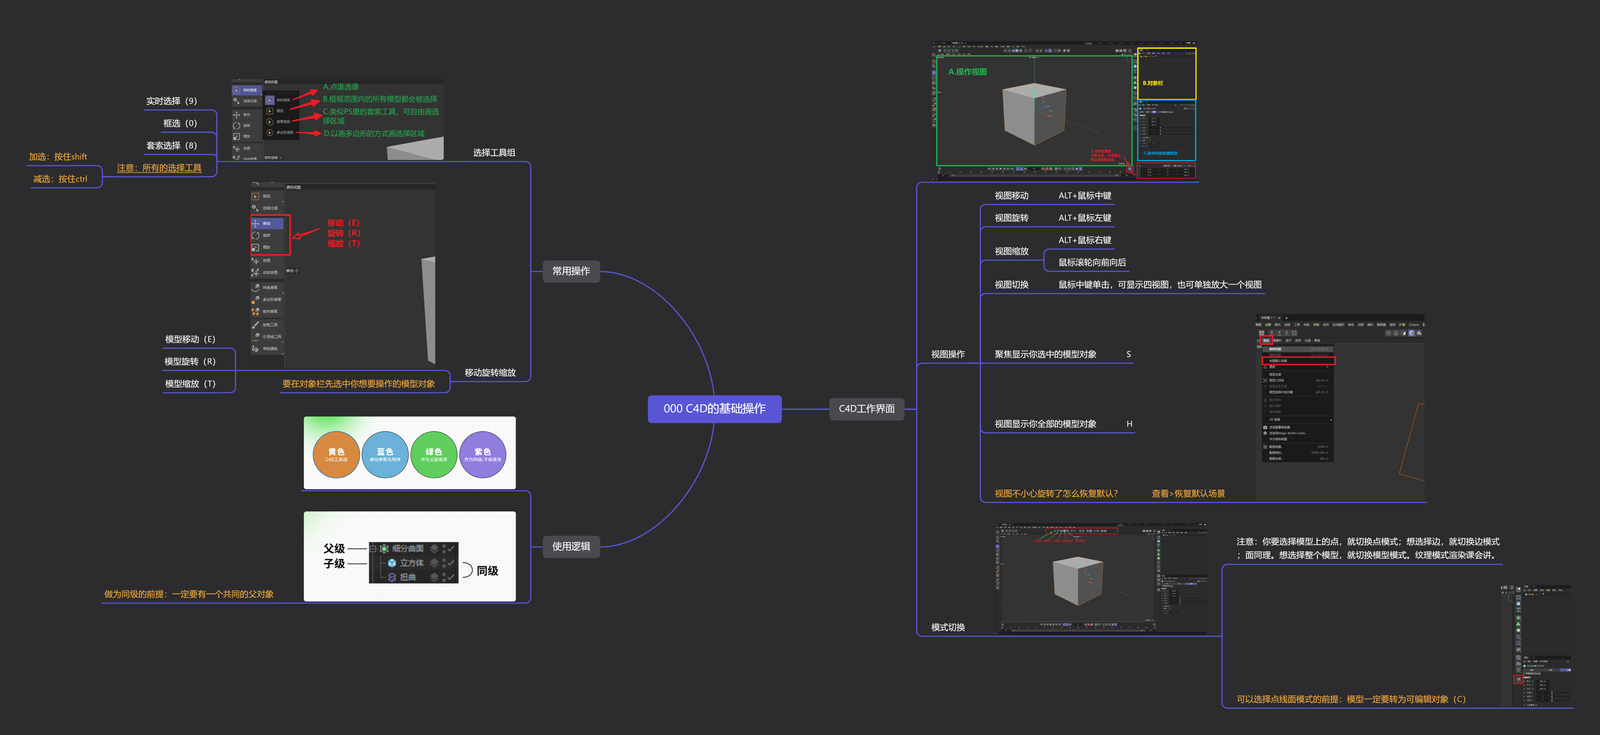
Task: Collapse the 细分曲面 tree expander box
Action: (x=373, y=549)
